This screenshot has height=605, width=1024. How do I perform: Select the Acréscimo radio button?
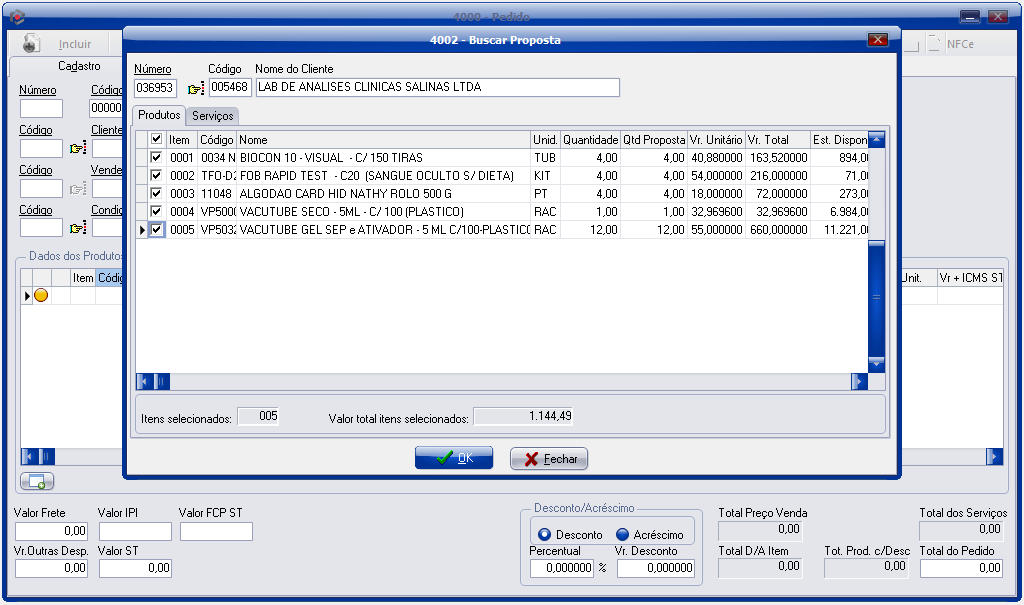point(622,534)
